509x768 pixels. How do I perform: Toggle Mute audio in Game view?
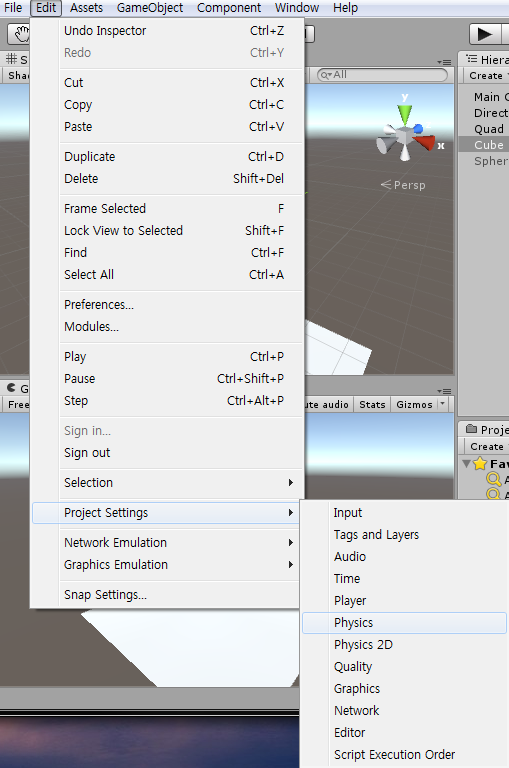point(326,405)
